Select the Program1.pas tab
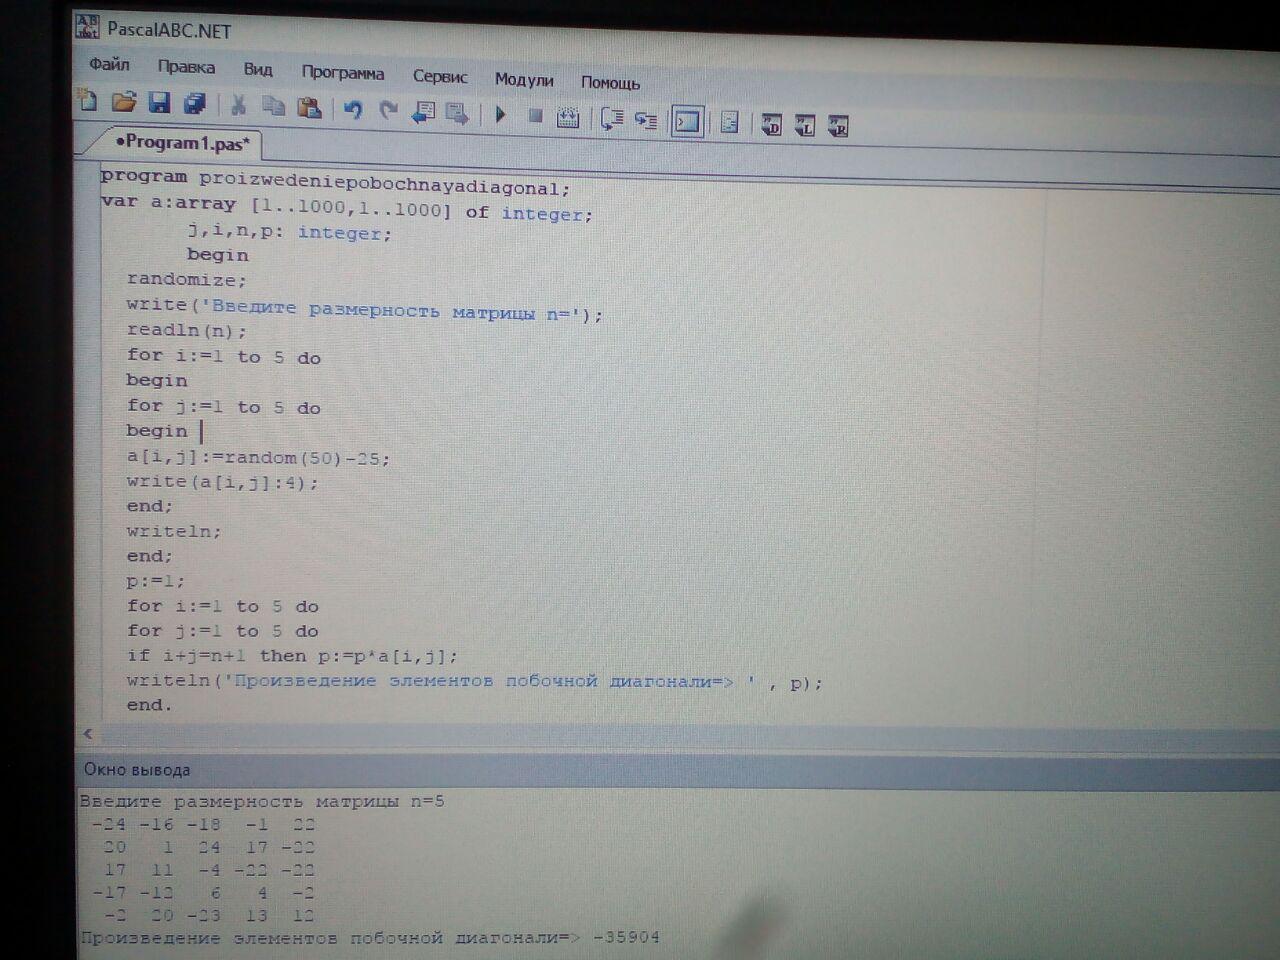Image resolution: width=1280 pixels, height=960 pixels. (x=182, y=143)
